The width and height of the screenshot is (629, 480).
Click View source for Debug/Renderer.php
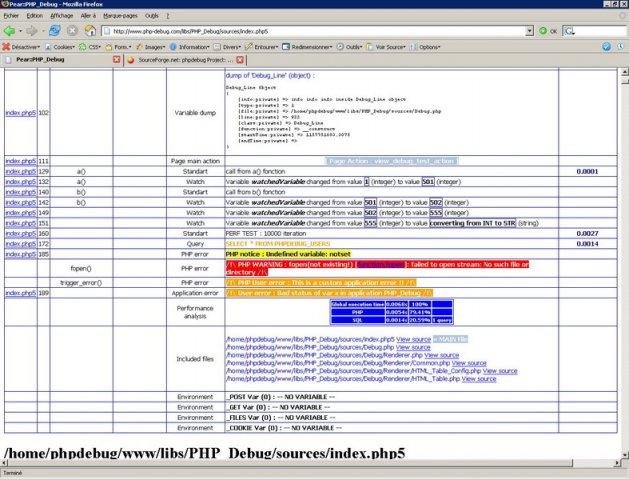coord(442,355)
